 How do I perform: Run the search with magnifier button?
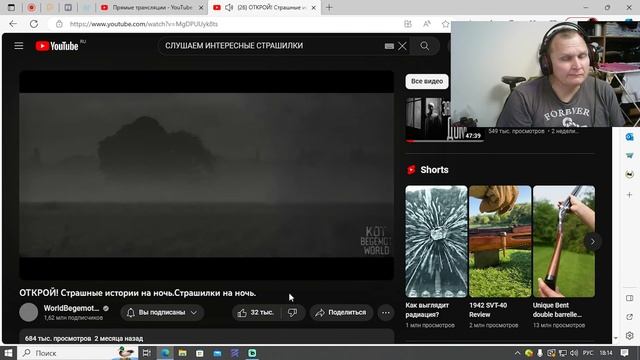pos(424,46)
